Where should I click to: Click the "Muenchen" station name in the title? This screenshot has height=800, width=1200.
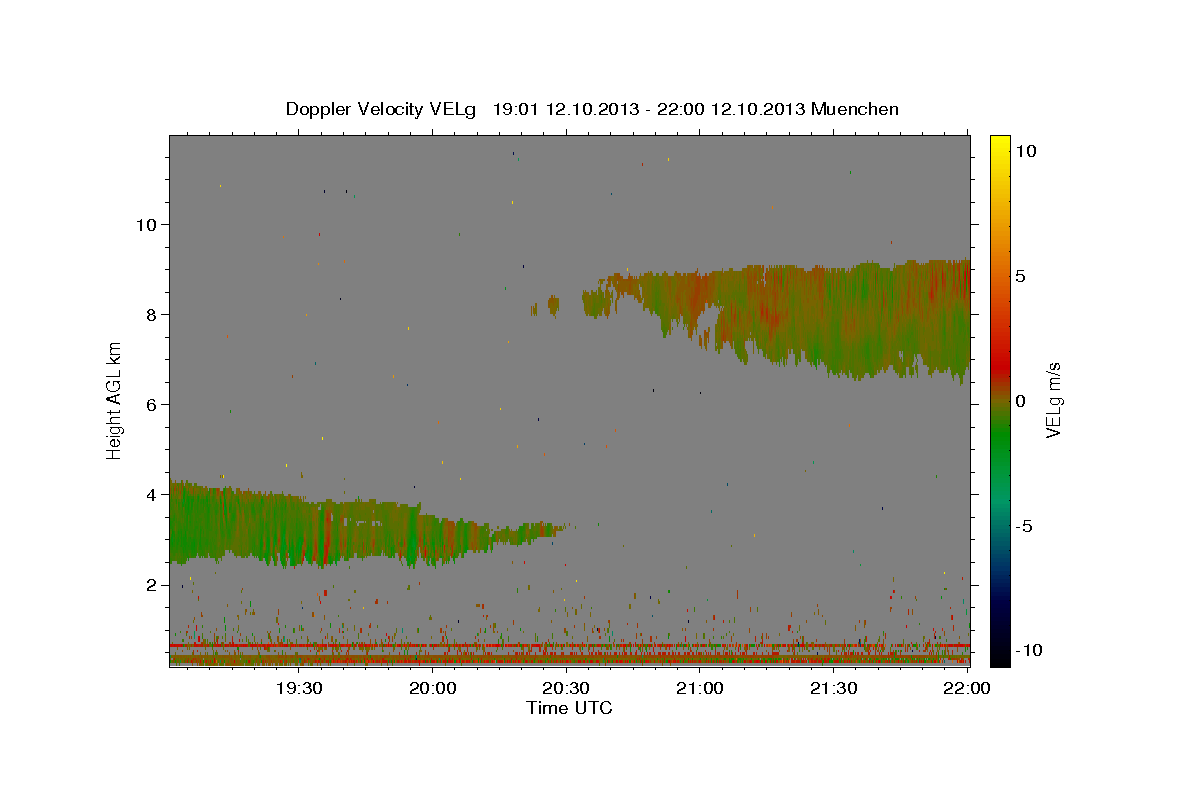tap(855, 109)
